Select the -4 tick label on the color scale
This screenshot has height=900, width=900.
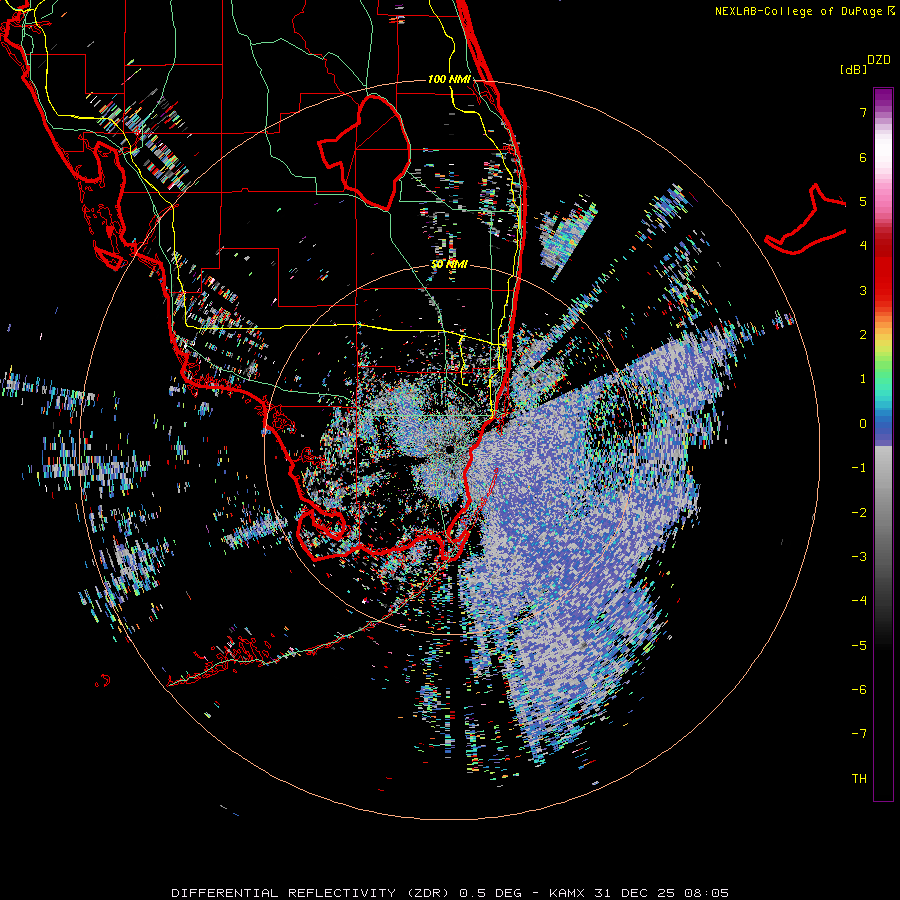[859, 600]
